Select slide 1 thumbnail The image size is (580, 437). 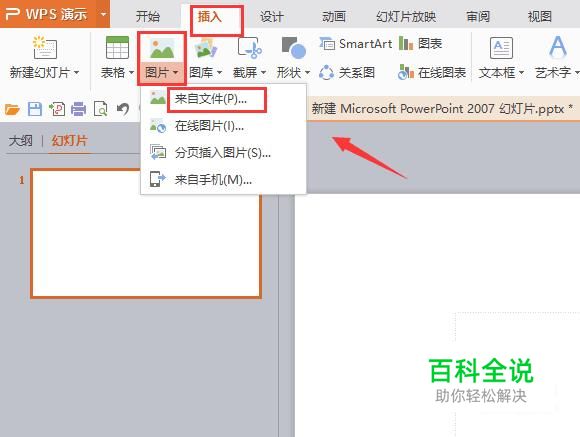click(x=146, y=233)
